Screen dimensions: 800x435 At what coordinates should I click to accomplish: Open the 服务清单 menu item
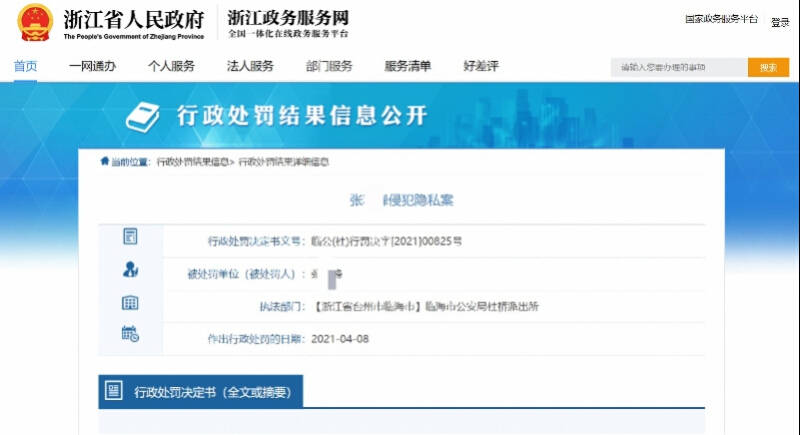(408, 67)
